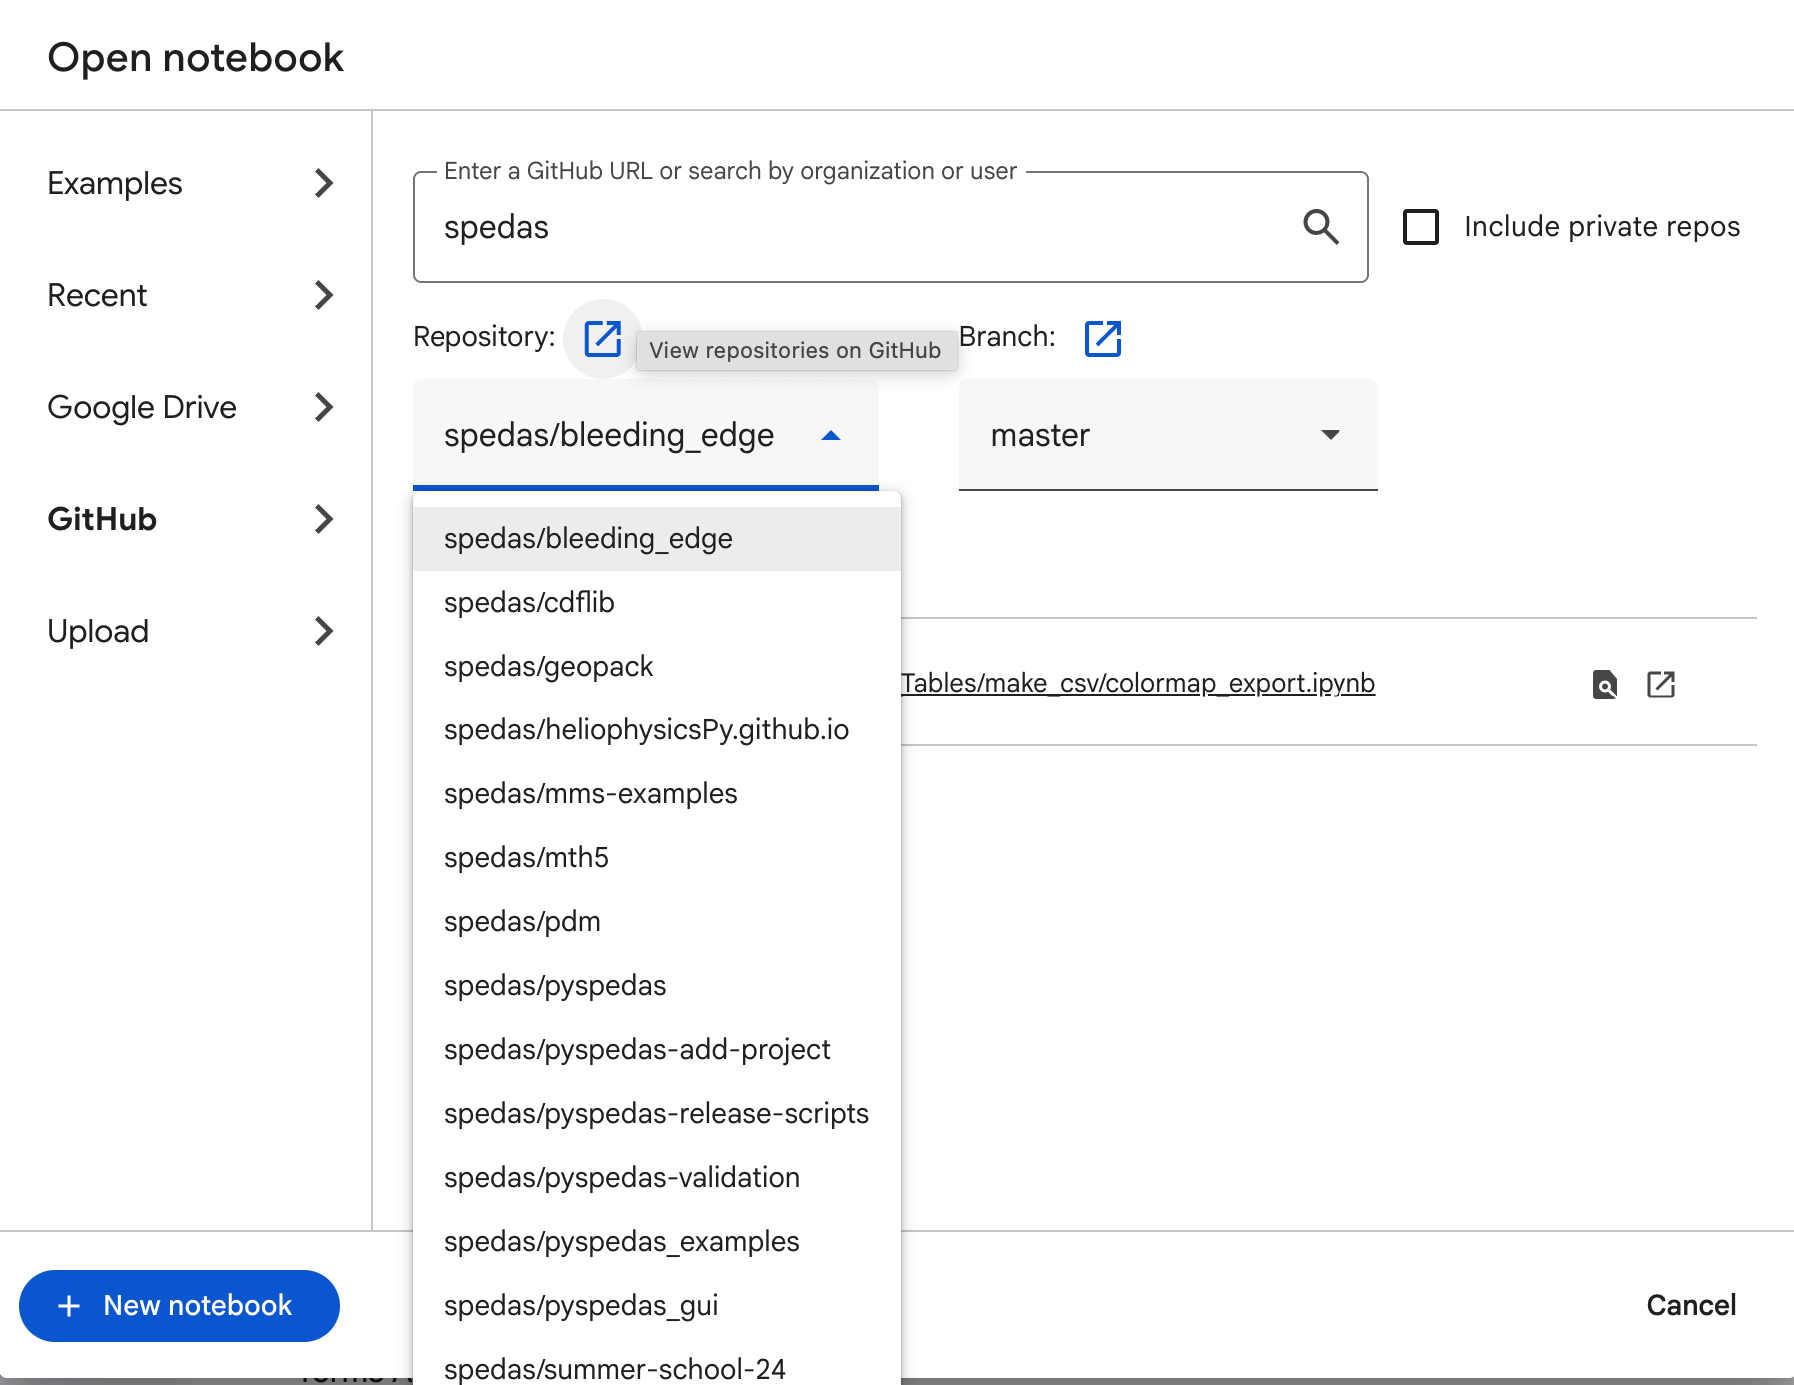Image resolution: width=1794 pixels, height=1385 pixels.
Task: Select spedas/pyspedas-release-scripts option
Action: [x=657, y=1114]
